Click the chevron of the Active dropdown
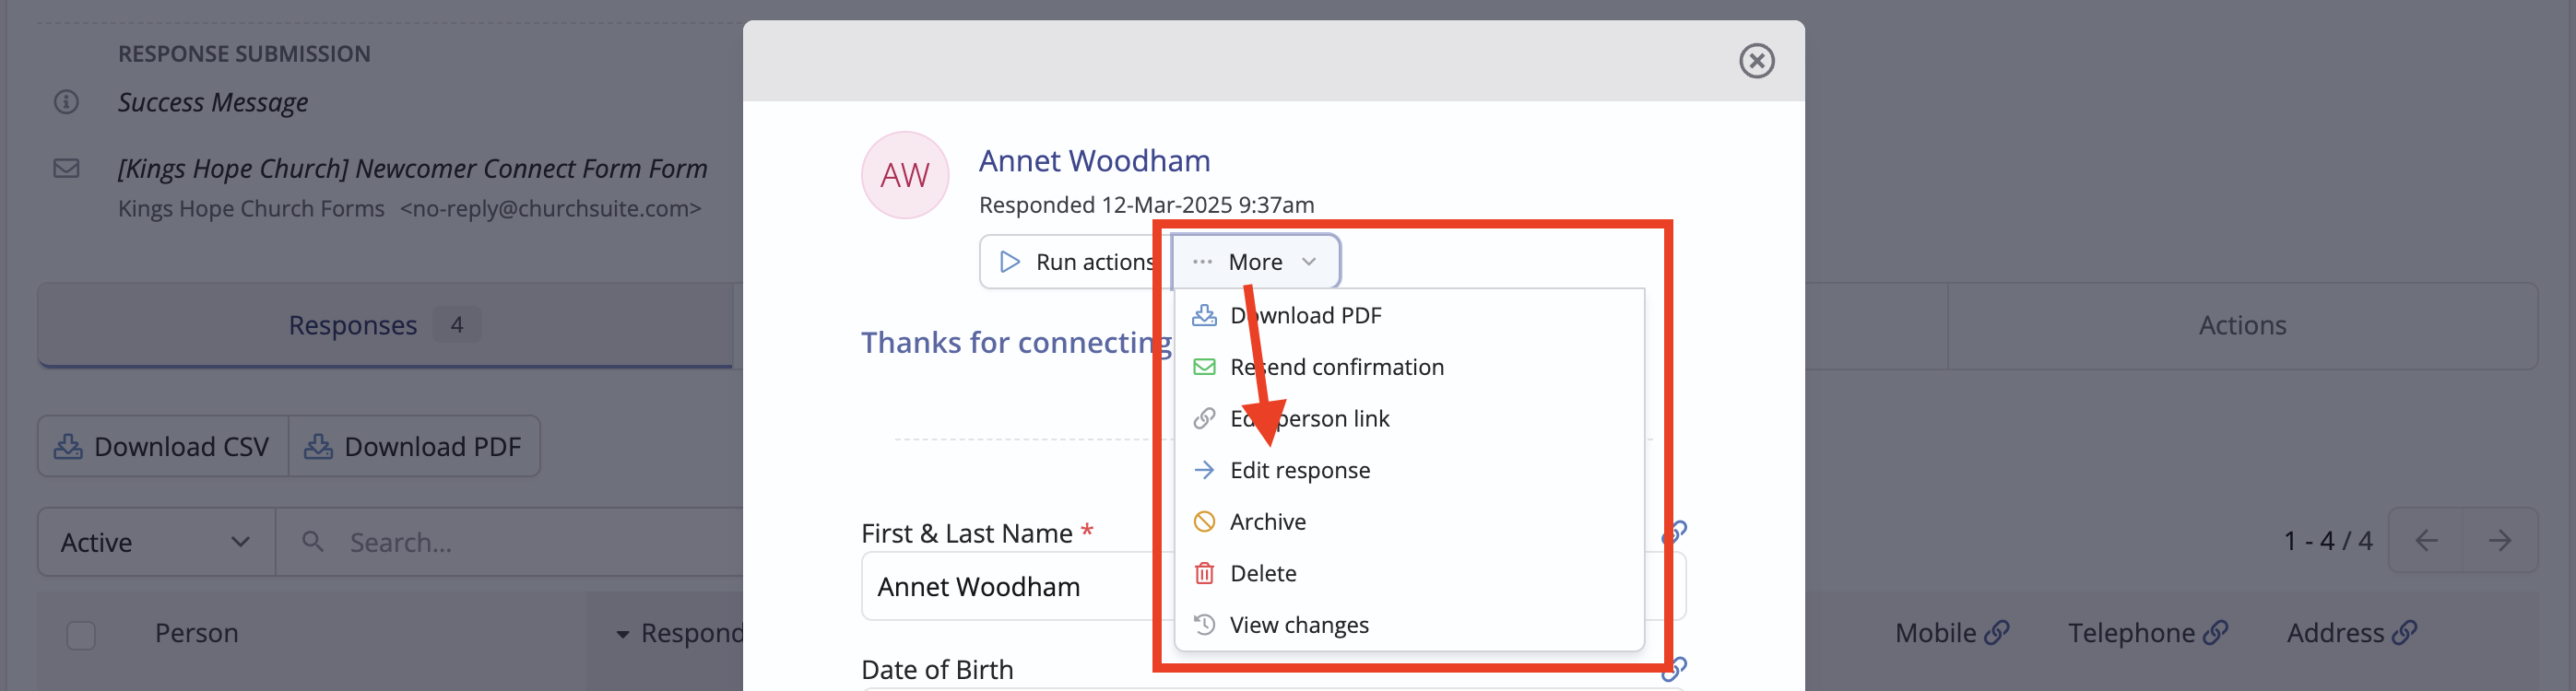The height and width of the screenshot is (691, 2576). (240, 542)
